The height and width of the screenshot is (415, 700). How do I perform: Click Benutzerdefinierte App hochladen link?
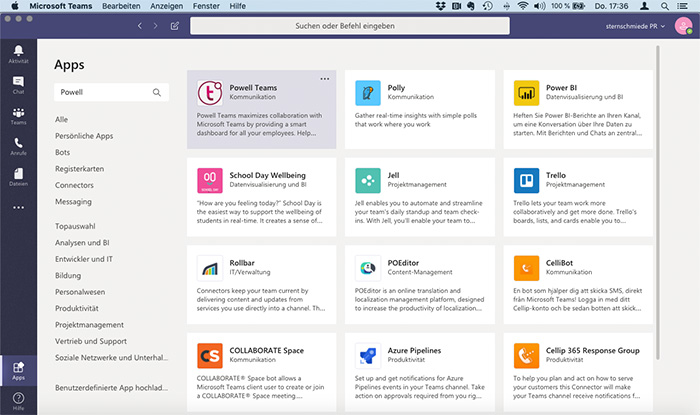(x=109, y=387)
